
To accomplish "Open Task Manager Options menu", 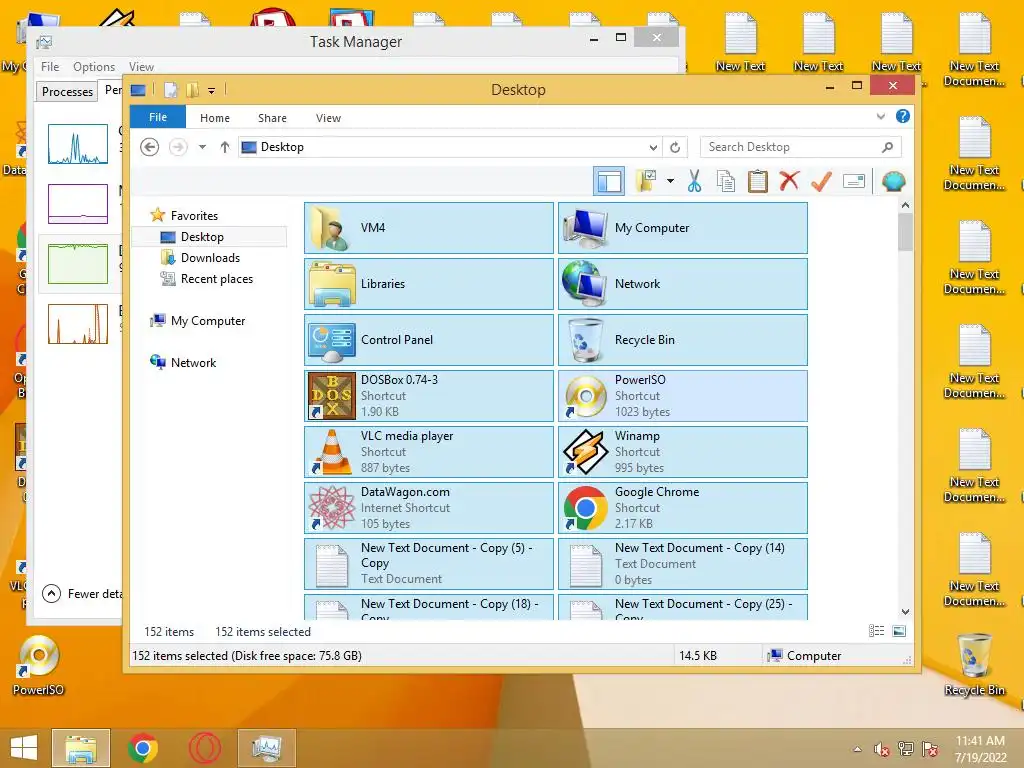I will click(93, 67).
